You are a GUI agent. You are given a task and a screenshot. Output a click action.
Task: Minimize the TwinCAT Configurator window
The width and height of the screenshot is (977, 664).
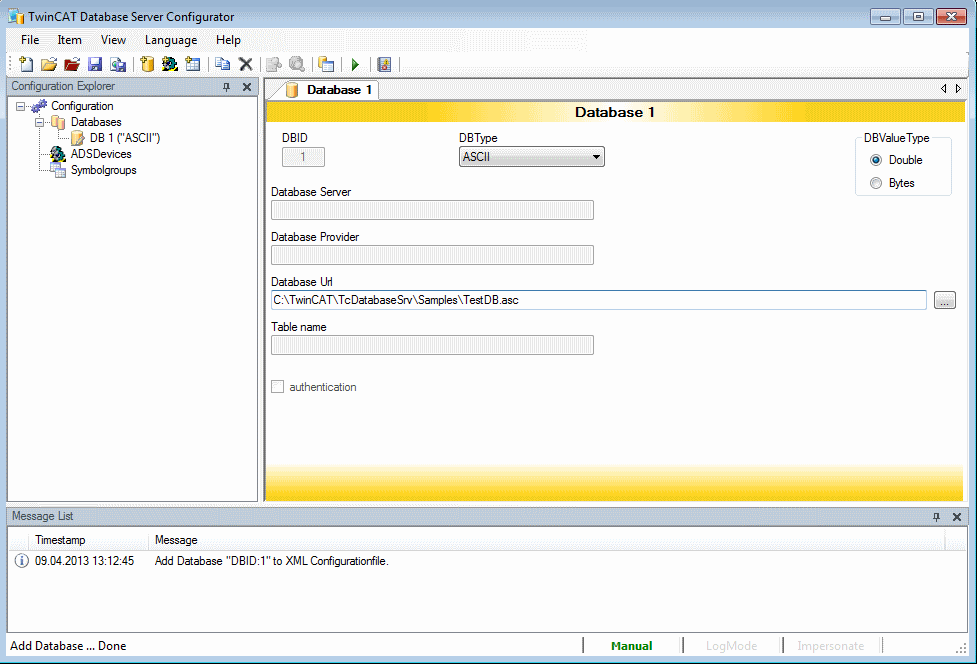tap(885, 17)
